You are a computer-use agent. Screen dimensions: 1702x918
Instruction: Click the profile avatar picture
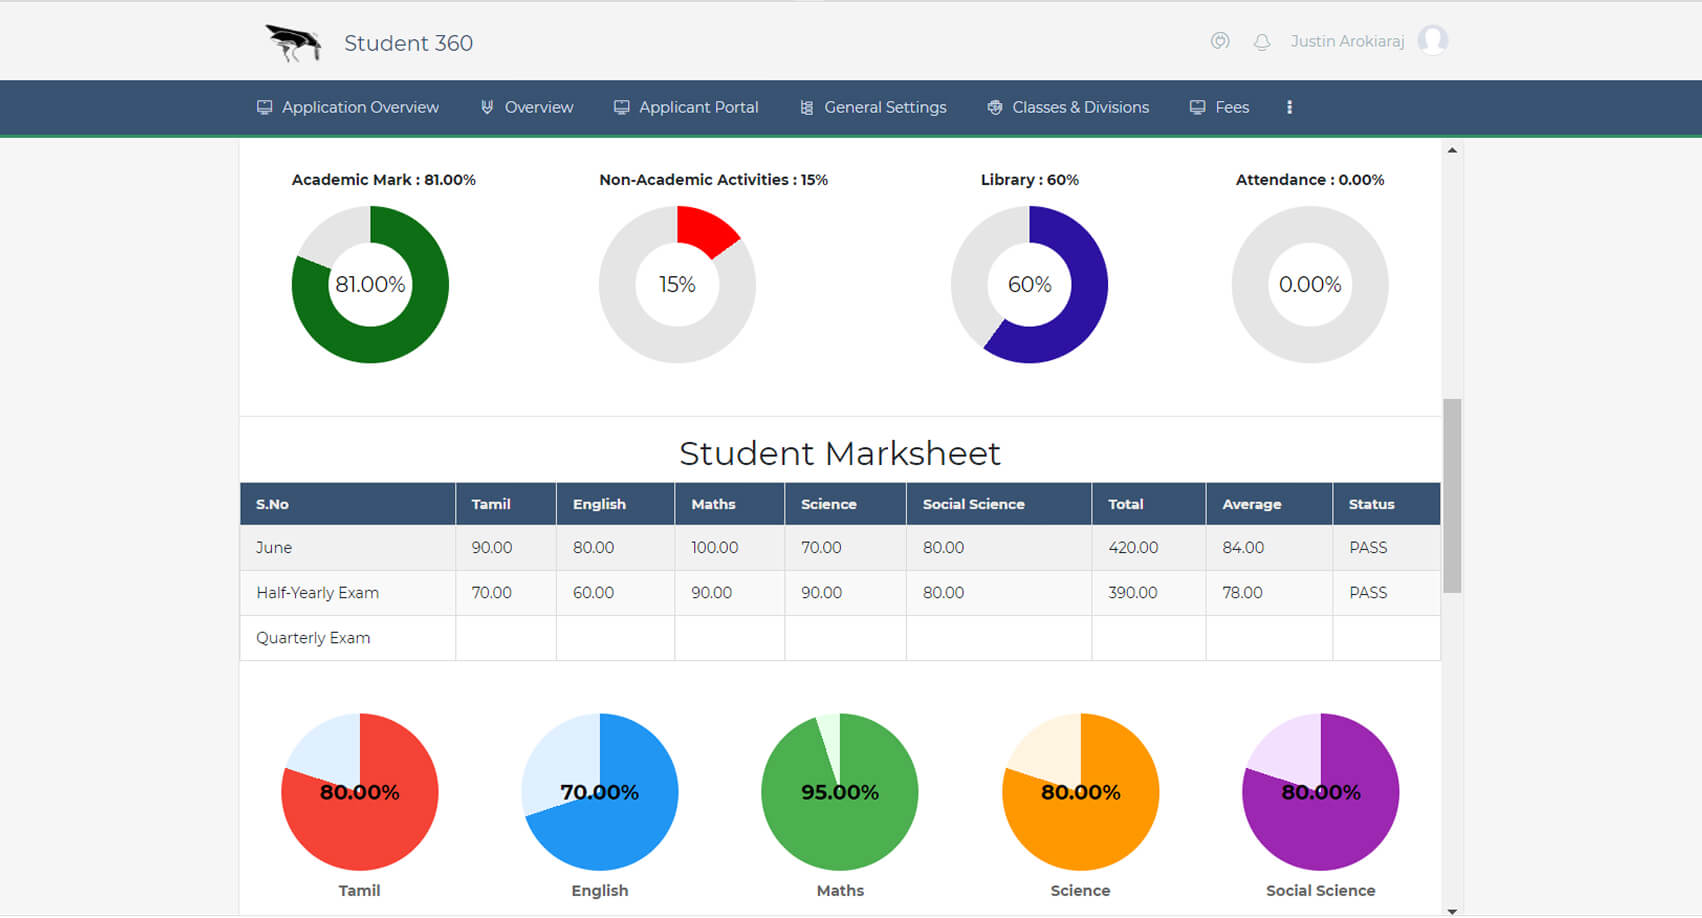pyautogui.click(x=1433, y=40)
